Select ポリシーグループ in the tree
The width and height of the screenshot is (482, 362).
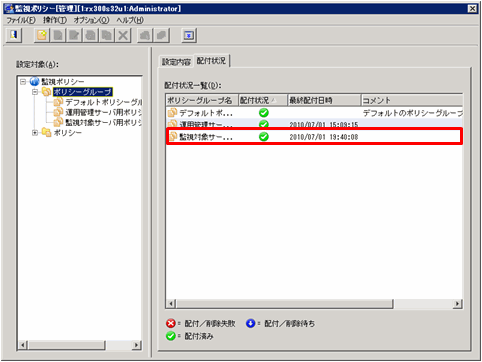[x=82, y=92]
